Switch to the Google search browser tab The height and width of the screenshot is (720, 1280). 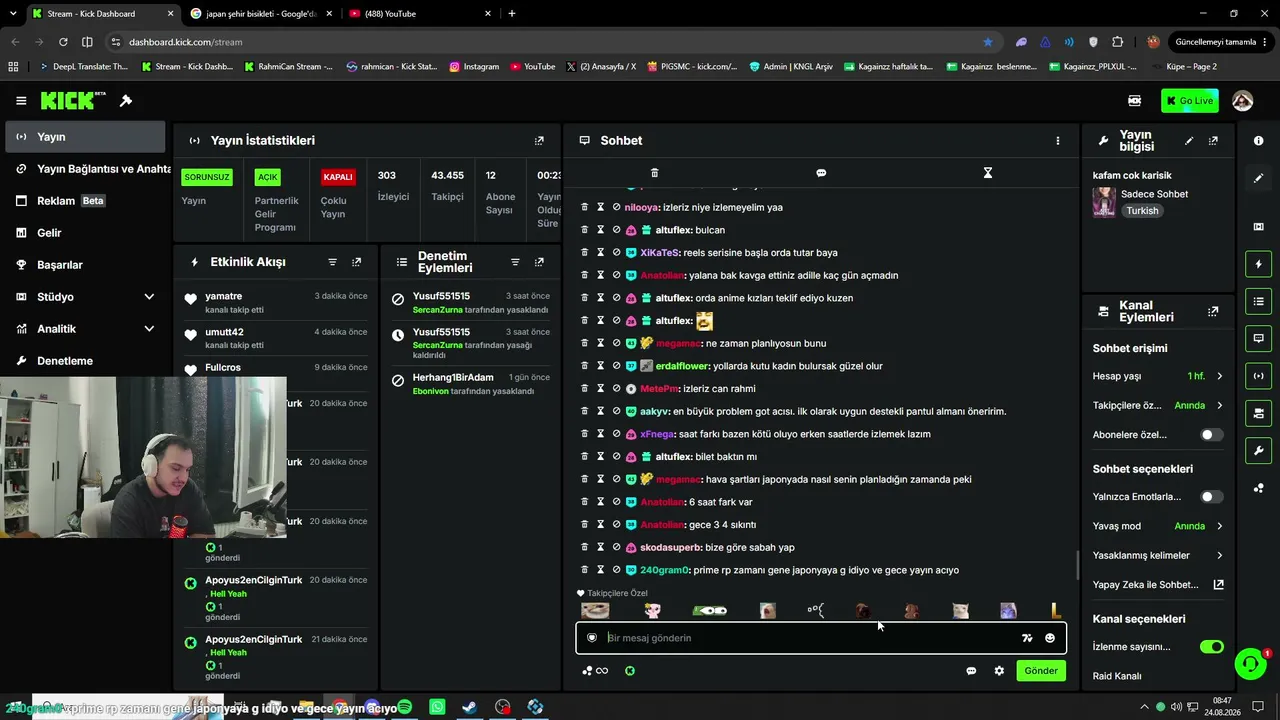click(261, 14)
